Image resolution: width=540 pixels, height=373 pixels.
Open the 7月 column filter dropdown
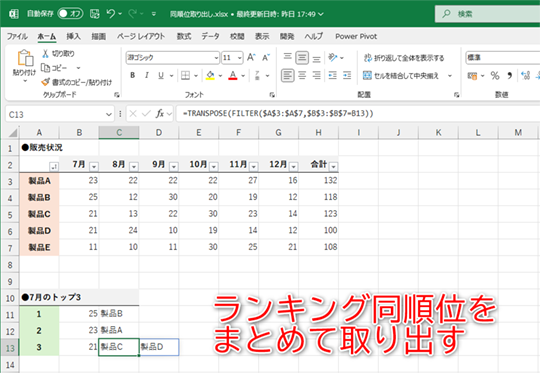point(93,167)
